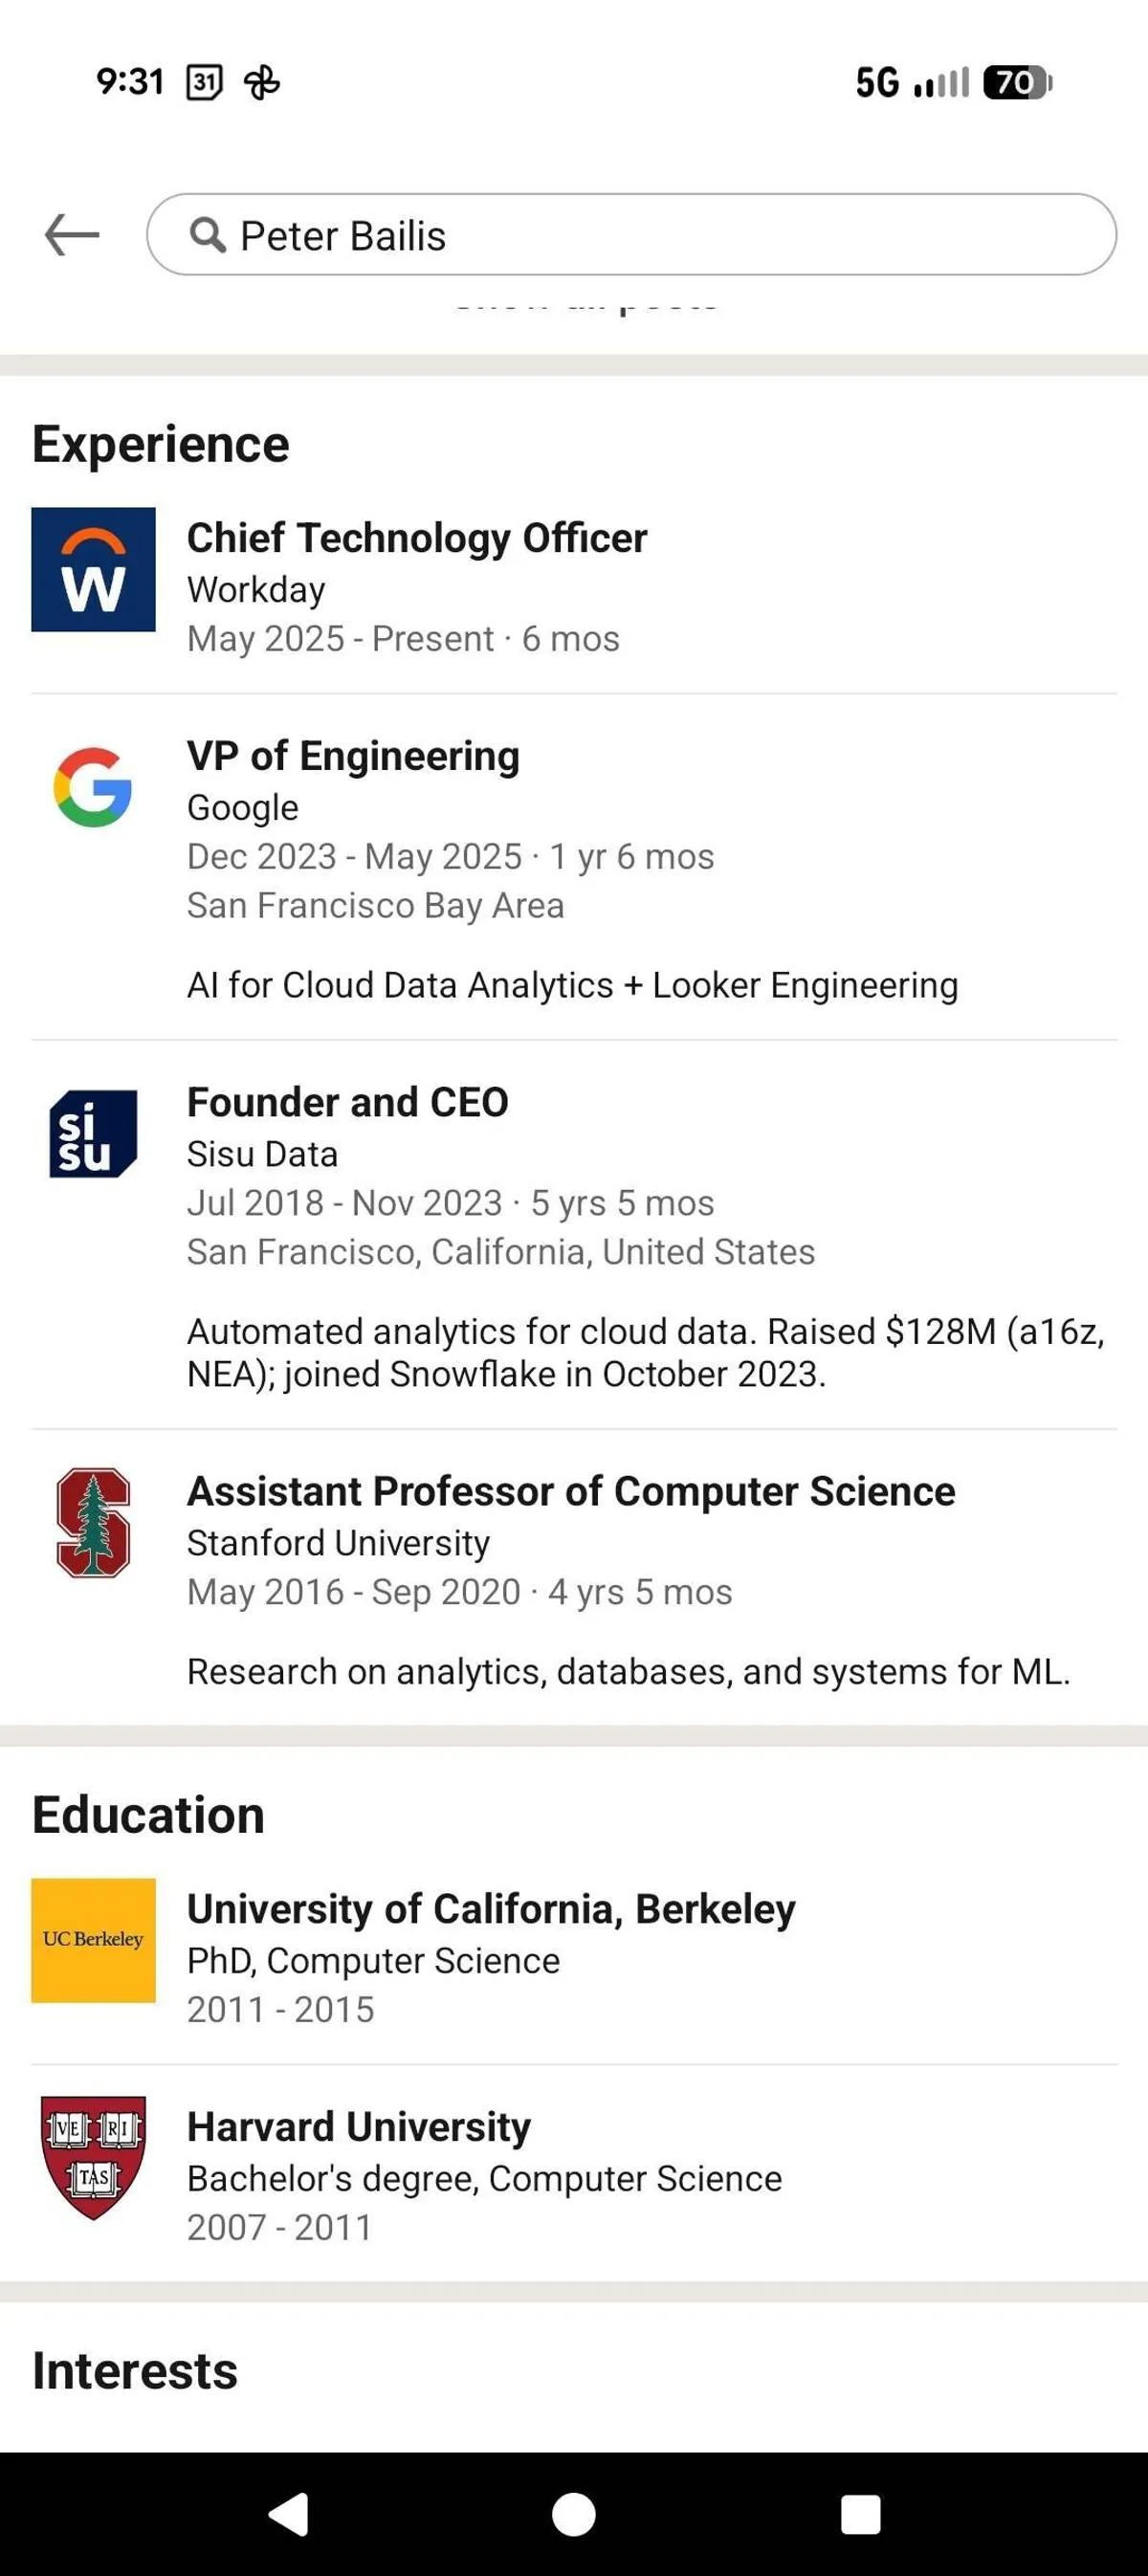Tap the calendar icon in status bar
This screenshot has height=2576, width=1148.
pyautogui.click(x=204, y=82)
